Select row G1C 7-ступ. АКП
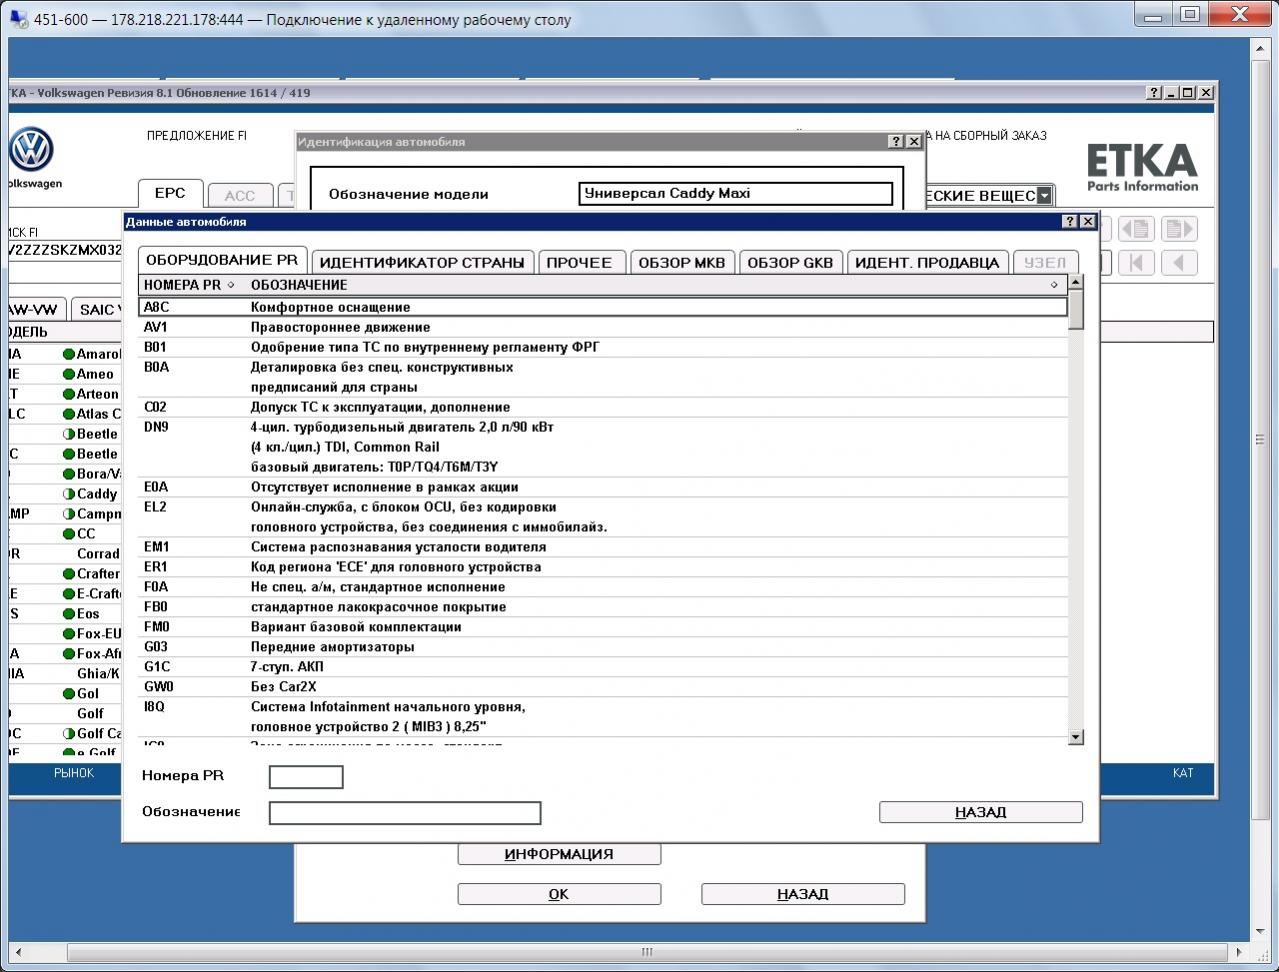1279x972 pixels. 604,667
